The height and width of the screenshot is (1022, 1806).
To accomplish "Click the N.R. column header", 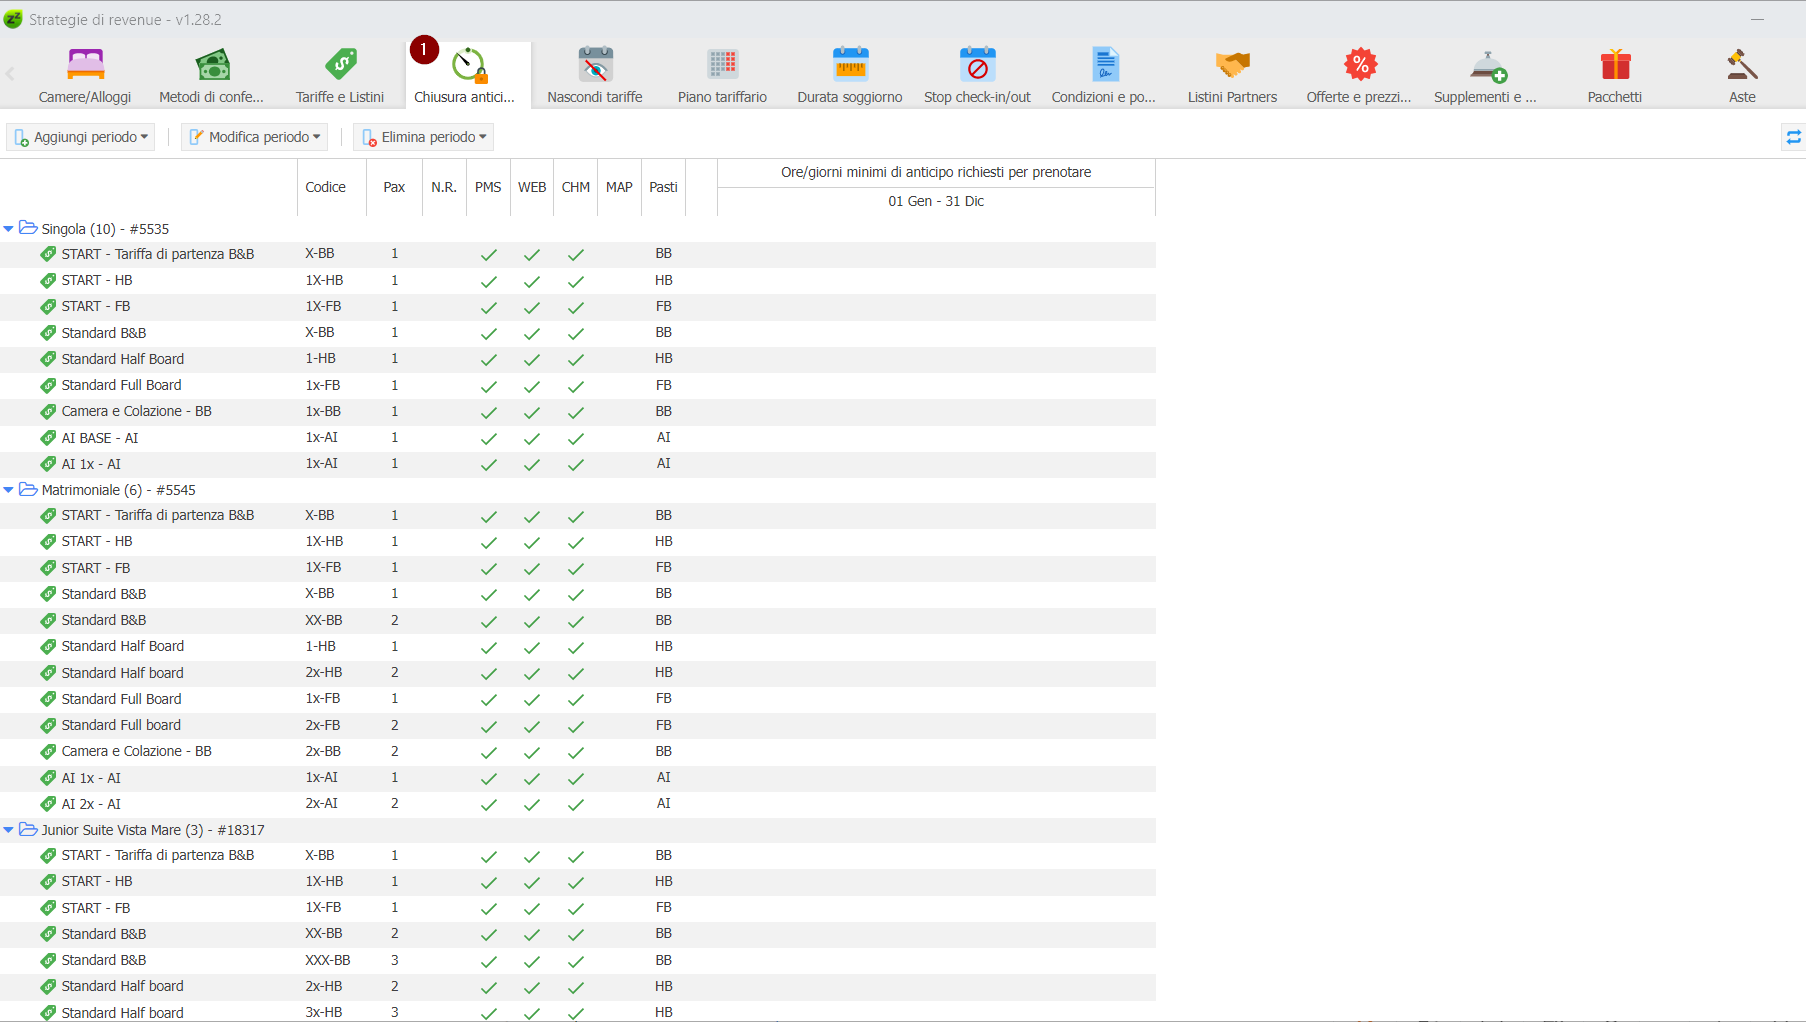I will coord(444,187).
